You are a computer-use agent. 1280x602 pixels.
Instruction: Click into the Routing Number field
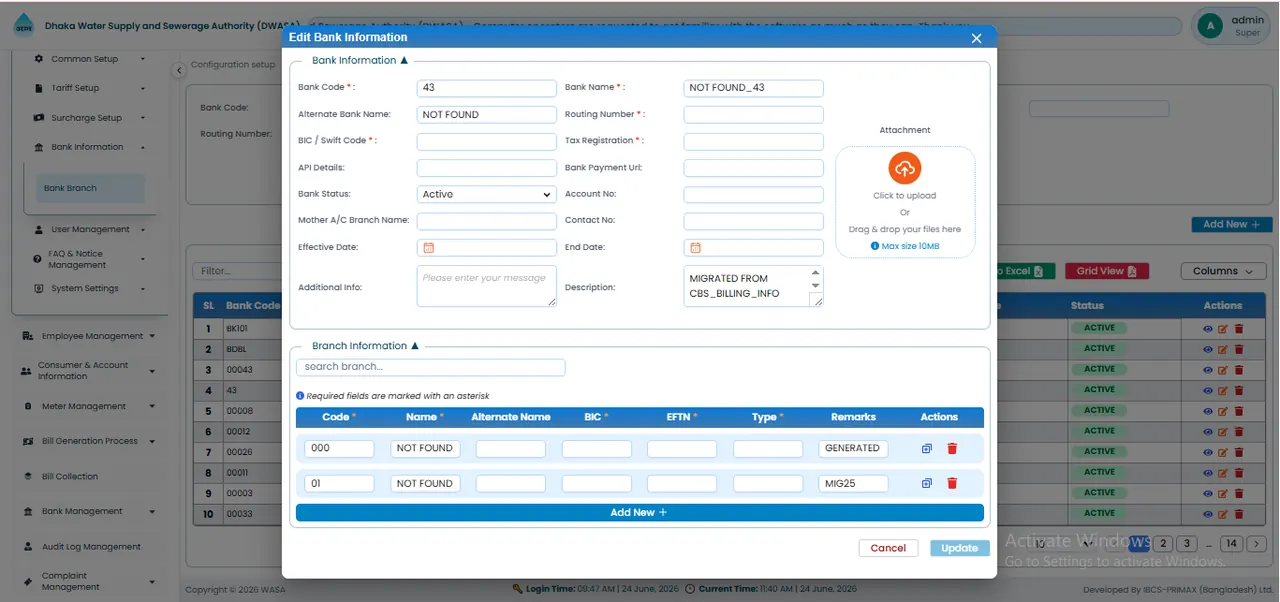point(753,114)
